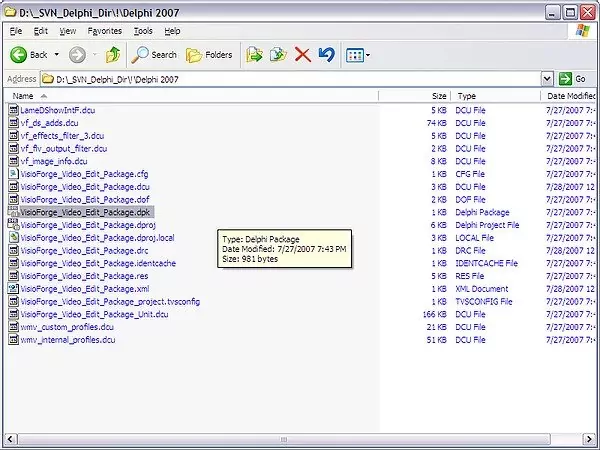Click file name VisioForge_Video_Edit_Package_Unit.dcu
Viewport: 600px width, 450px height.
click(x=95, y=314)
